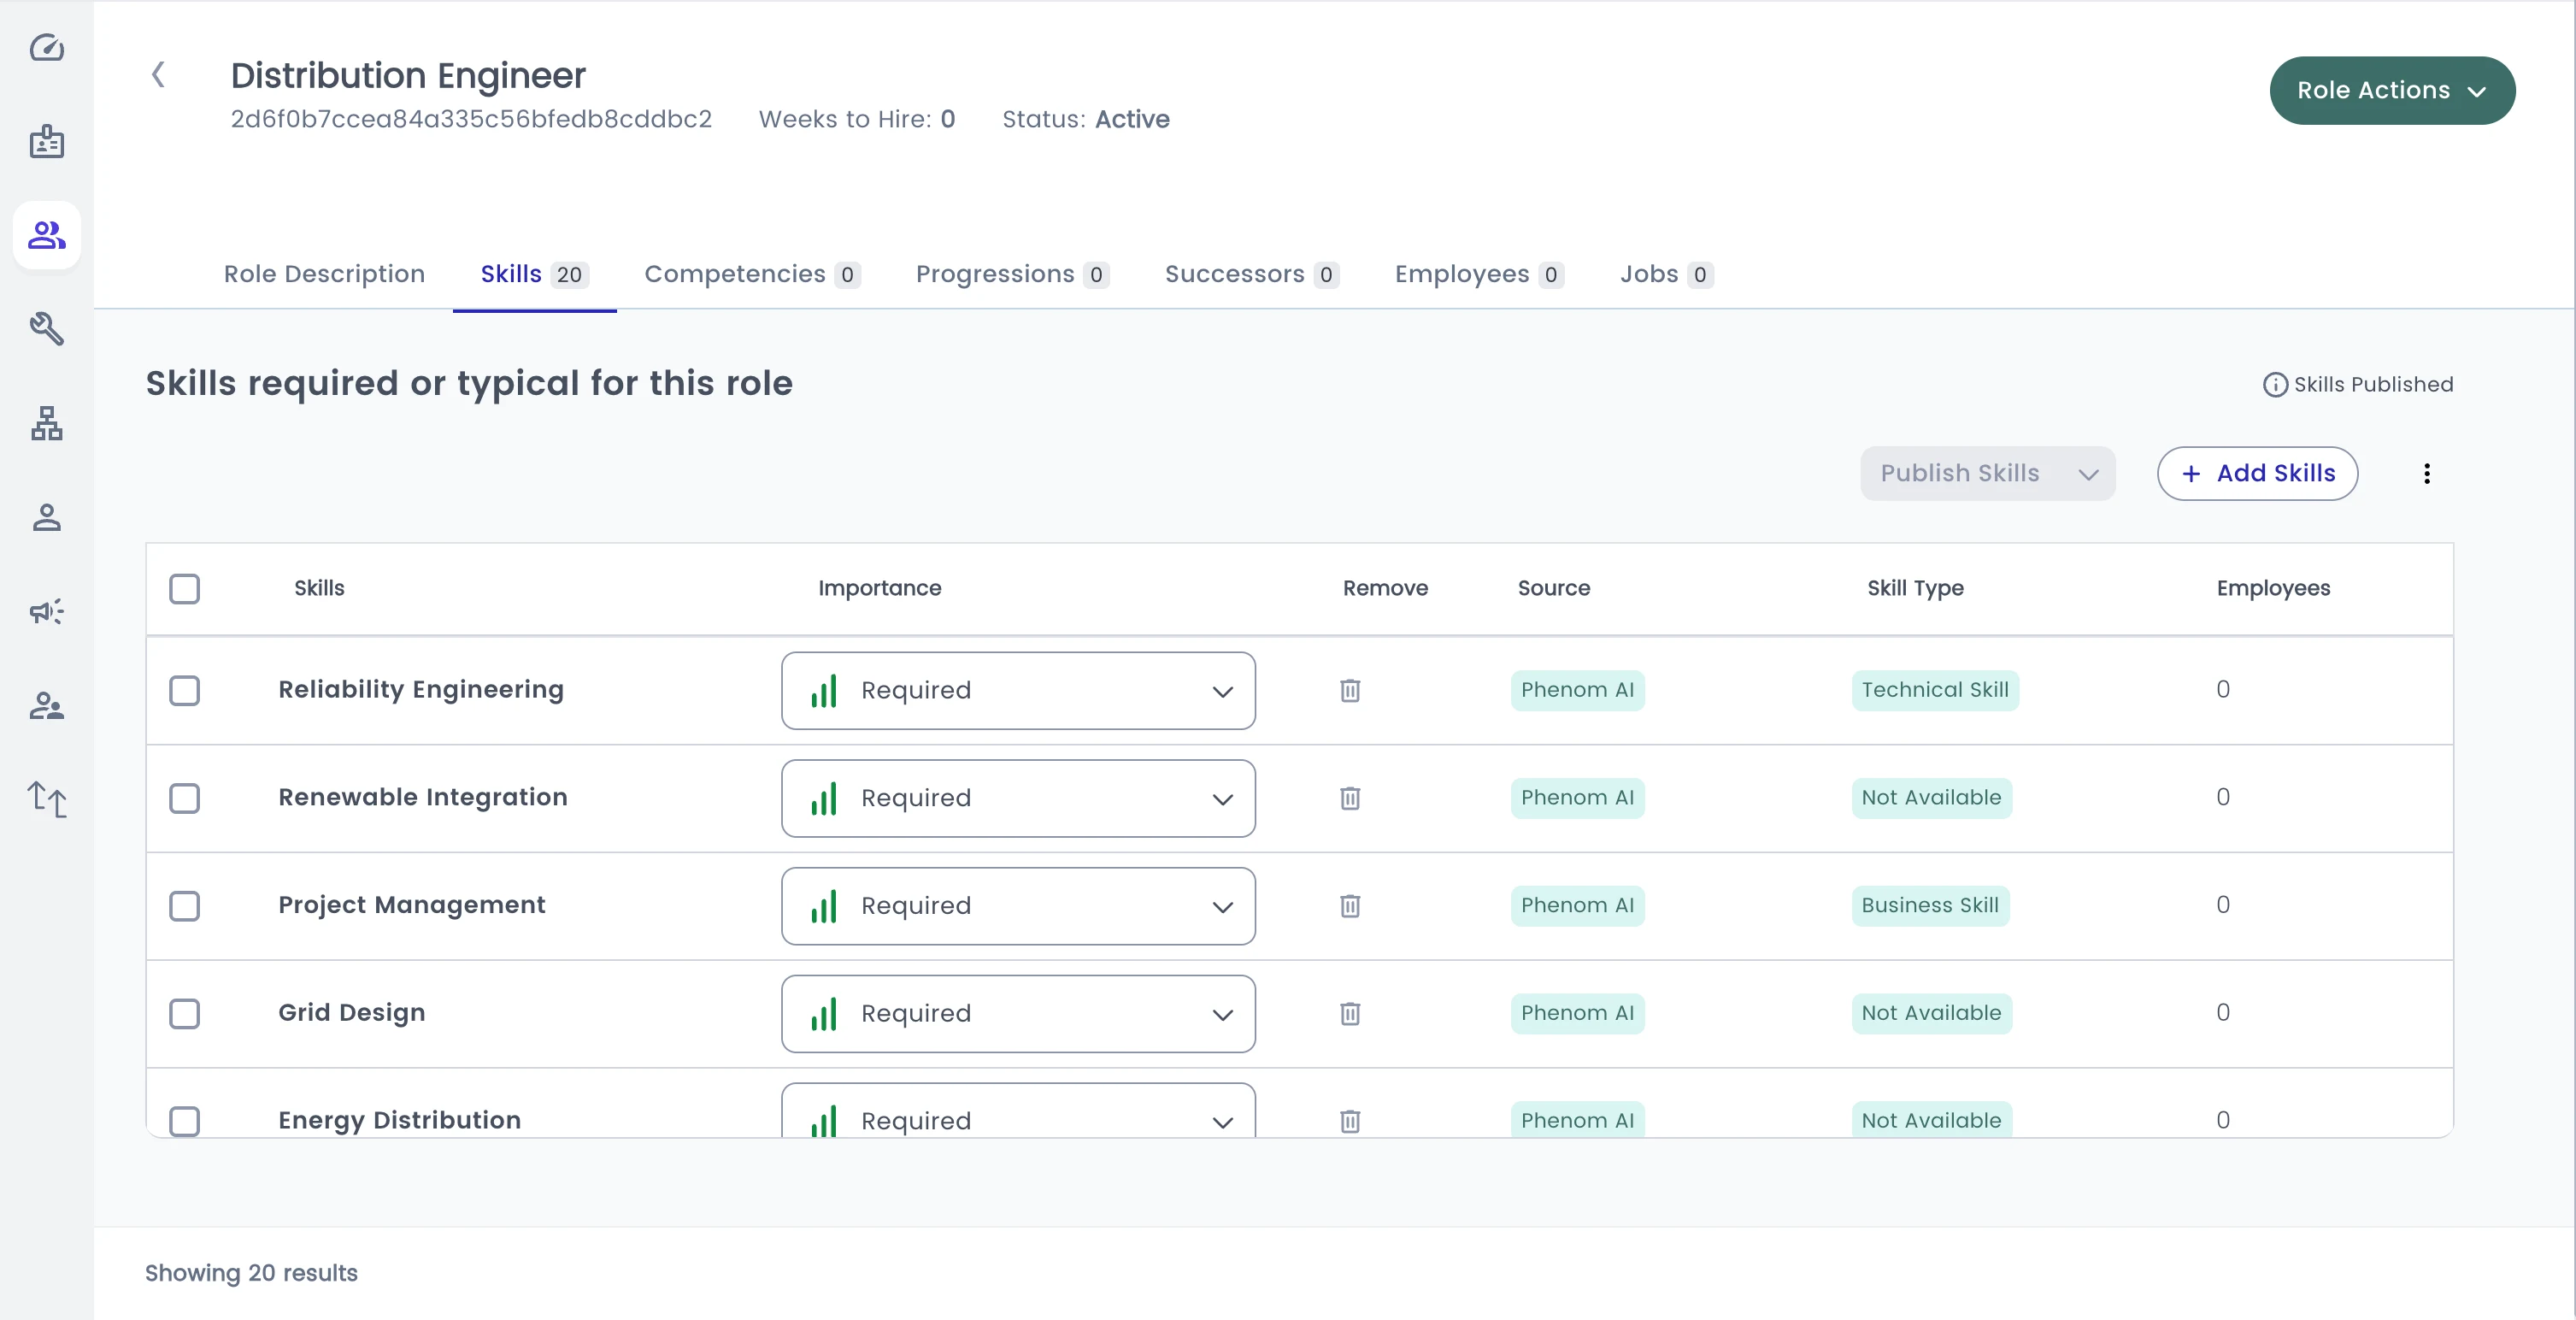Open the ID badge icon in sidebar
This screenshot has height=1320, width=2576.
click(47, 142)
